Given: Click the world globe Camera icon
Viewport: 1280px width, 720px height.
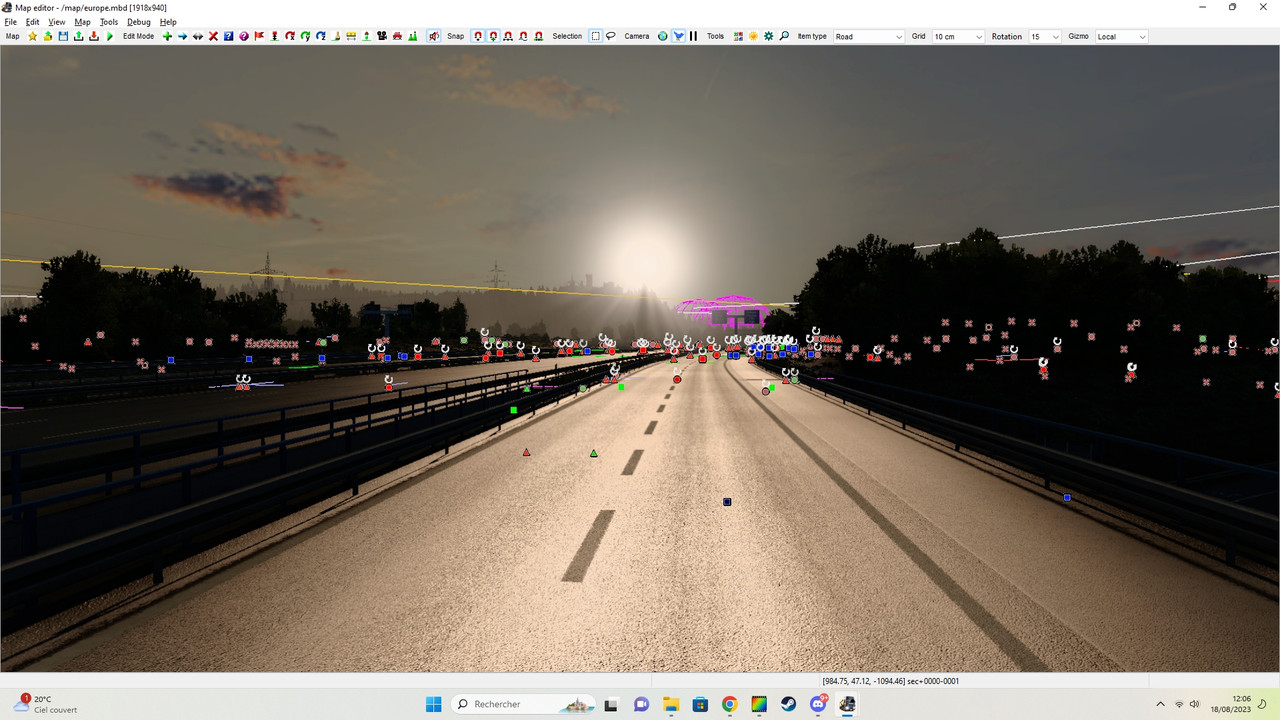Looking at the screenshot, I should pyautogui.click(x=662, y=36).
